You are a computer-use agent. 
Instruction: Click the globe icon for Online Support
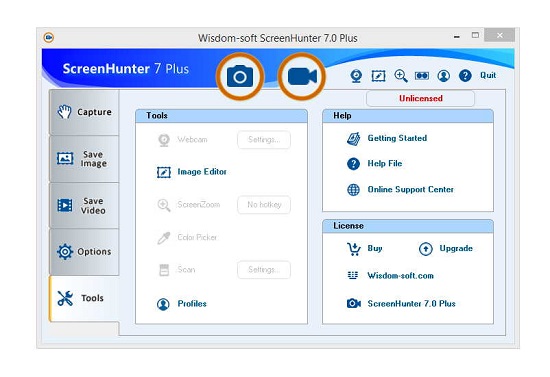coord(353,190)
